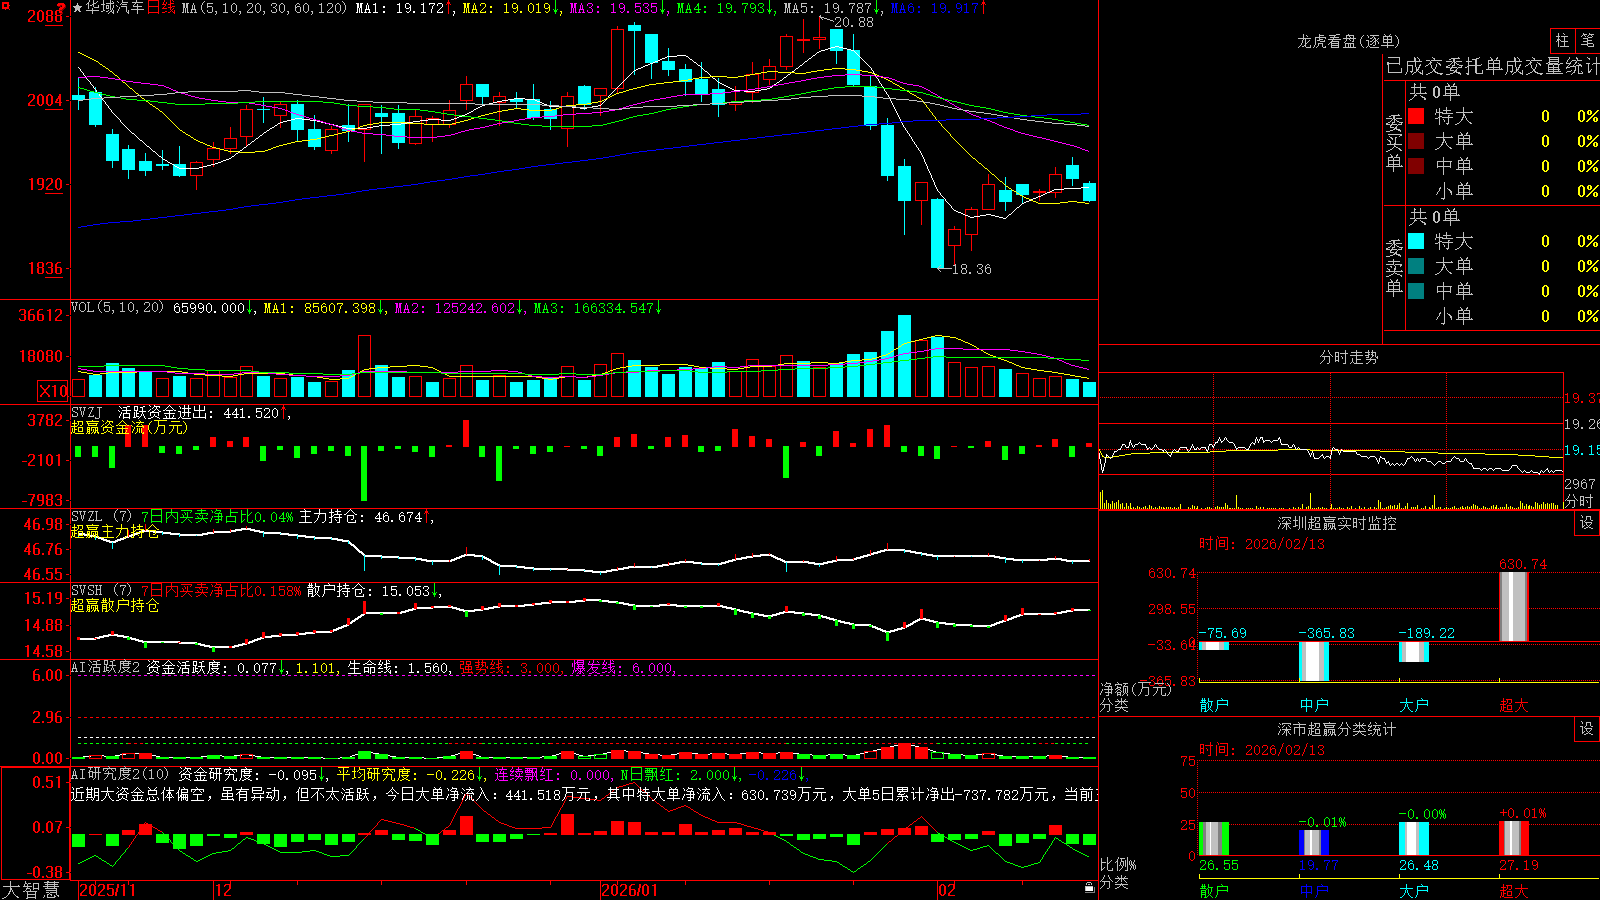The width and height of the screenshot is (1600, 900).
Task: Click the 超赢资金流(万元) label
Action: coord(129,427)
